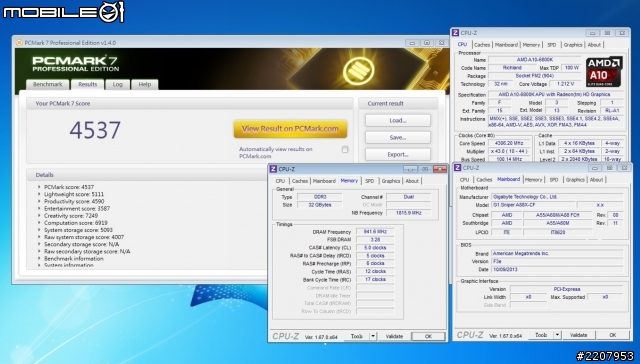The height and width of the screenshot is (364, 640).
Task: Minimize the PCMark 7 window
Action: 412,43
